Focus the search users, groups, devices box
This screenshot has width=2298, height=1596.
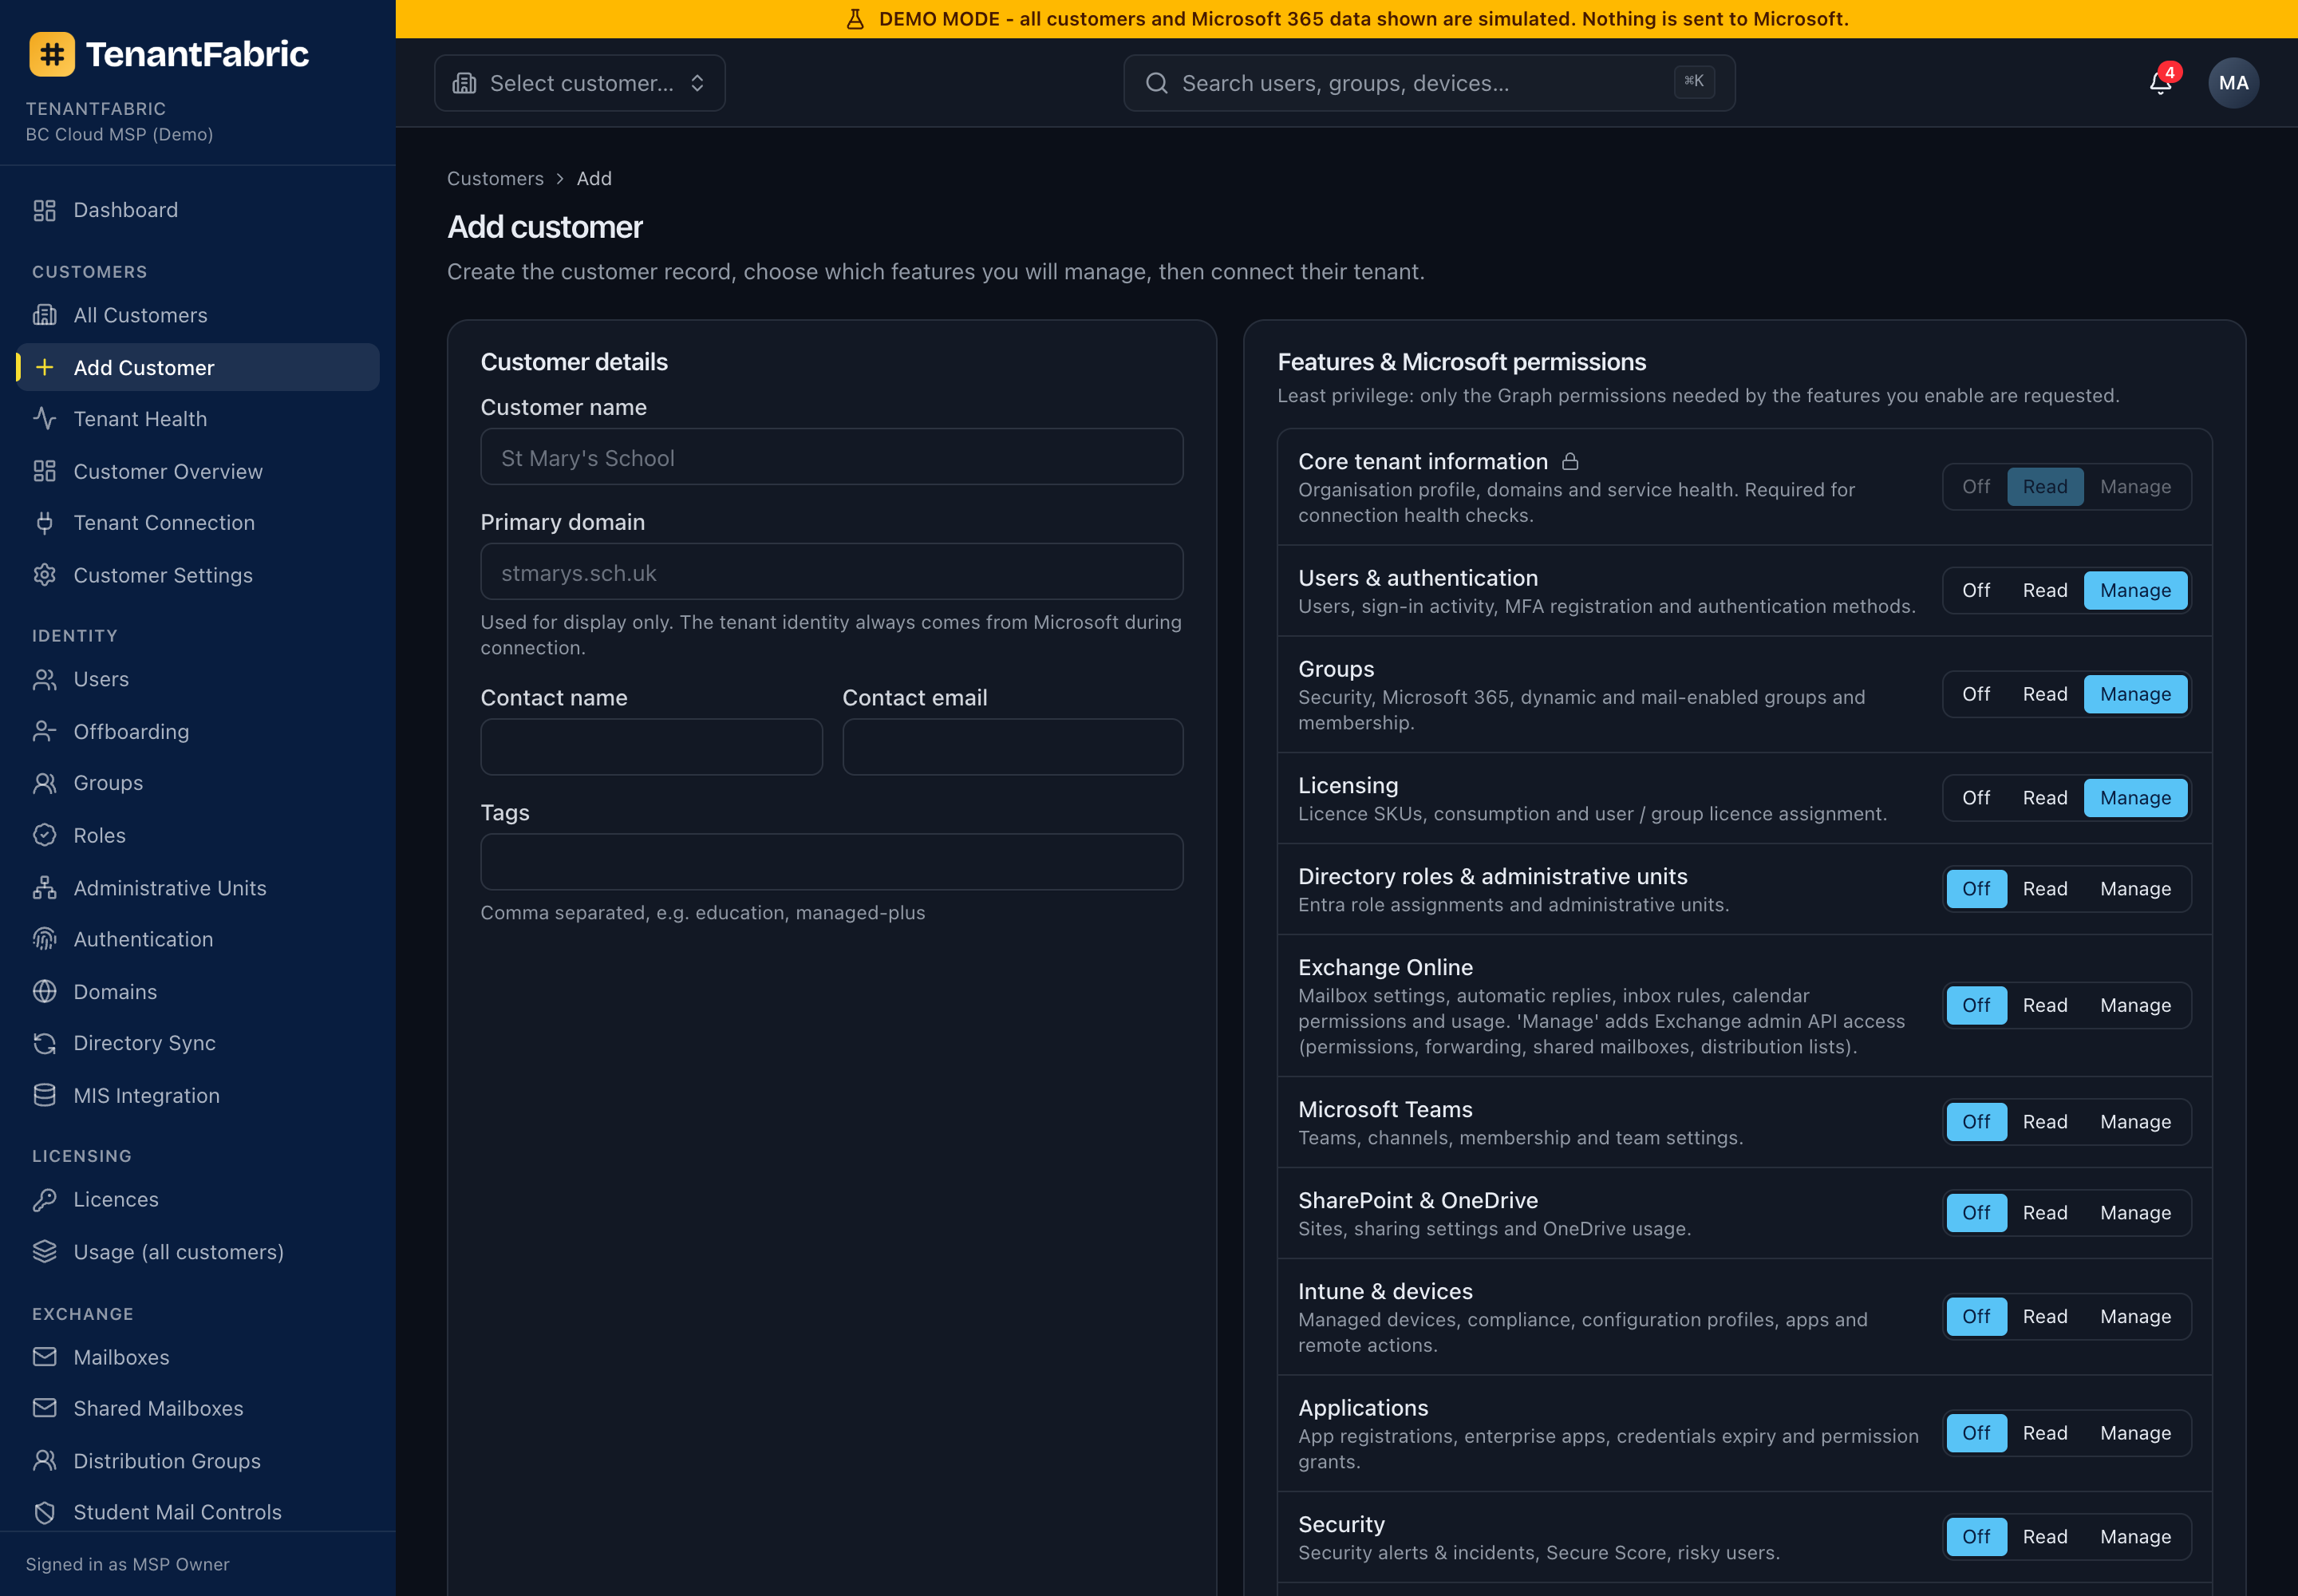click(x=1429, y=83)
